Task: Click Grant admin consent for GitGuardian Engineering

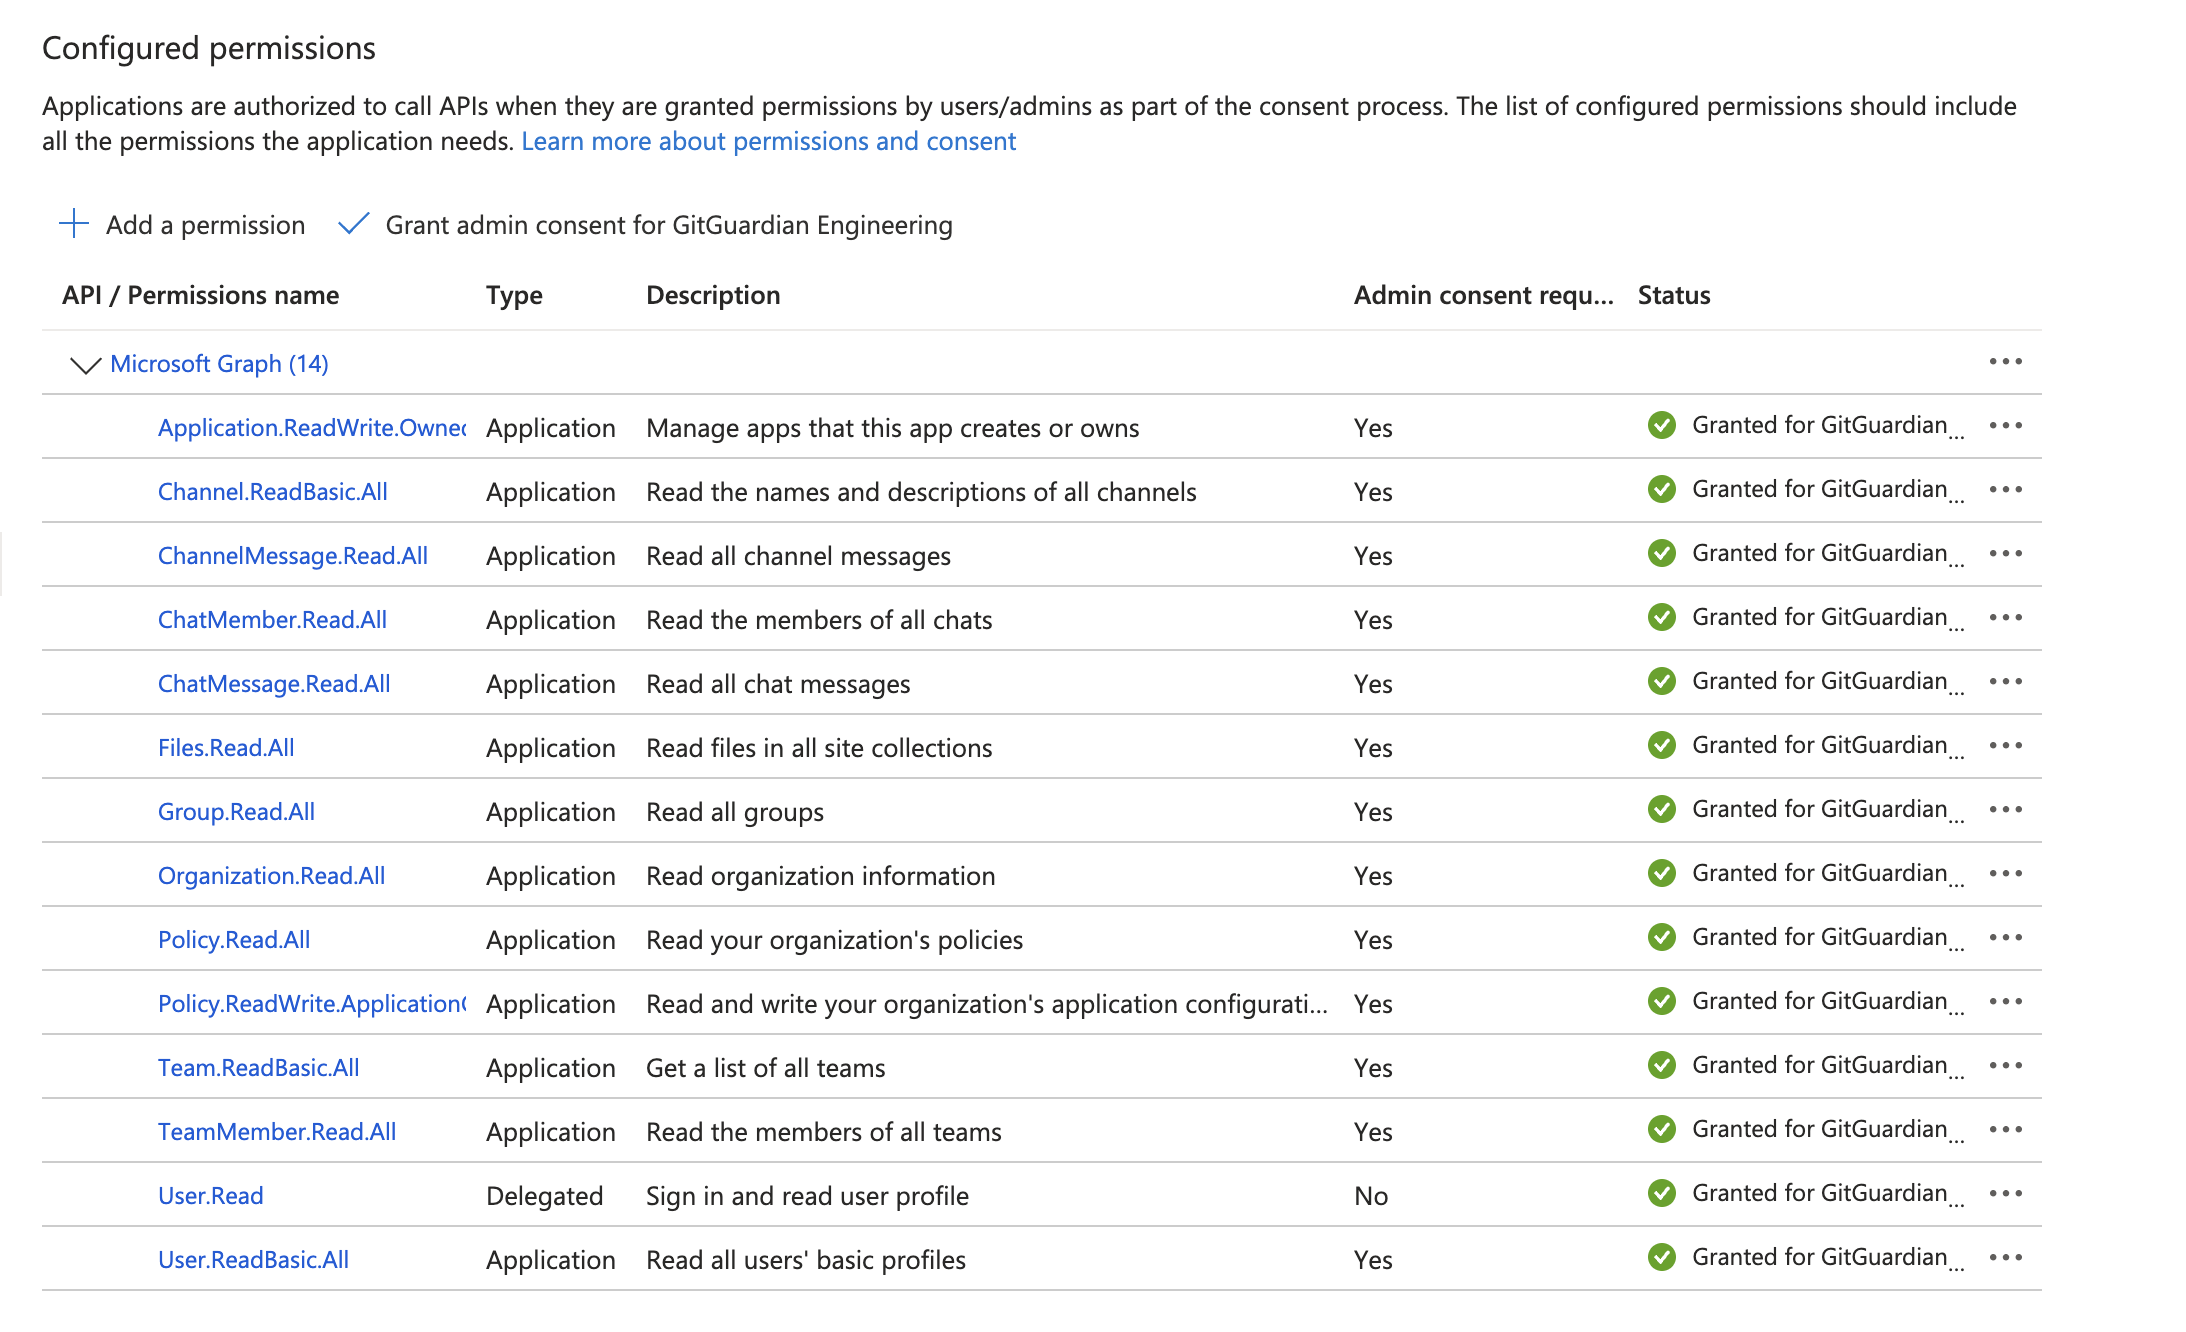Action: [x=645, y=225]
